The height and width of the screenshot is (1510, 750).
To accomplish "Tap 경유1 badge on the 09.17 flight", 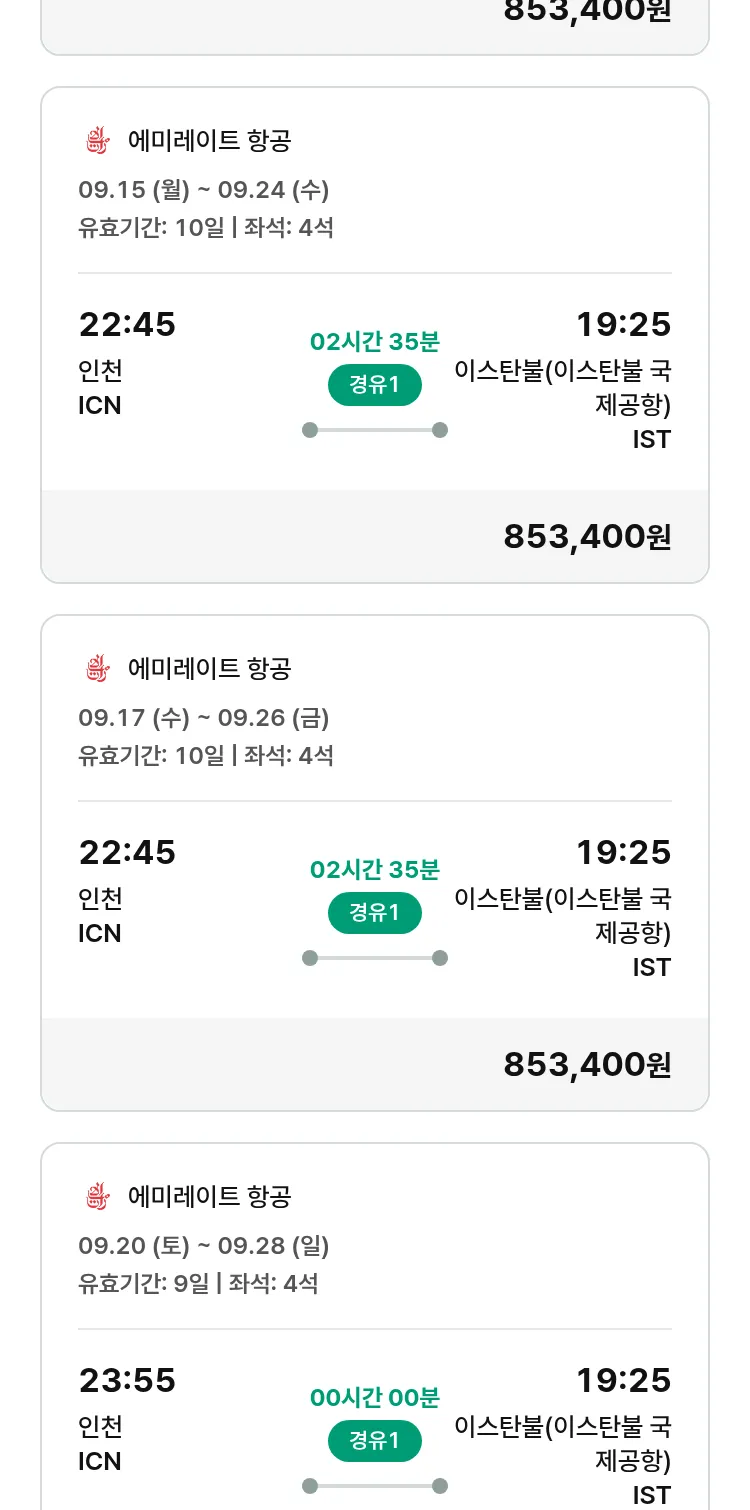I will (375, 913).
